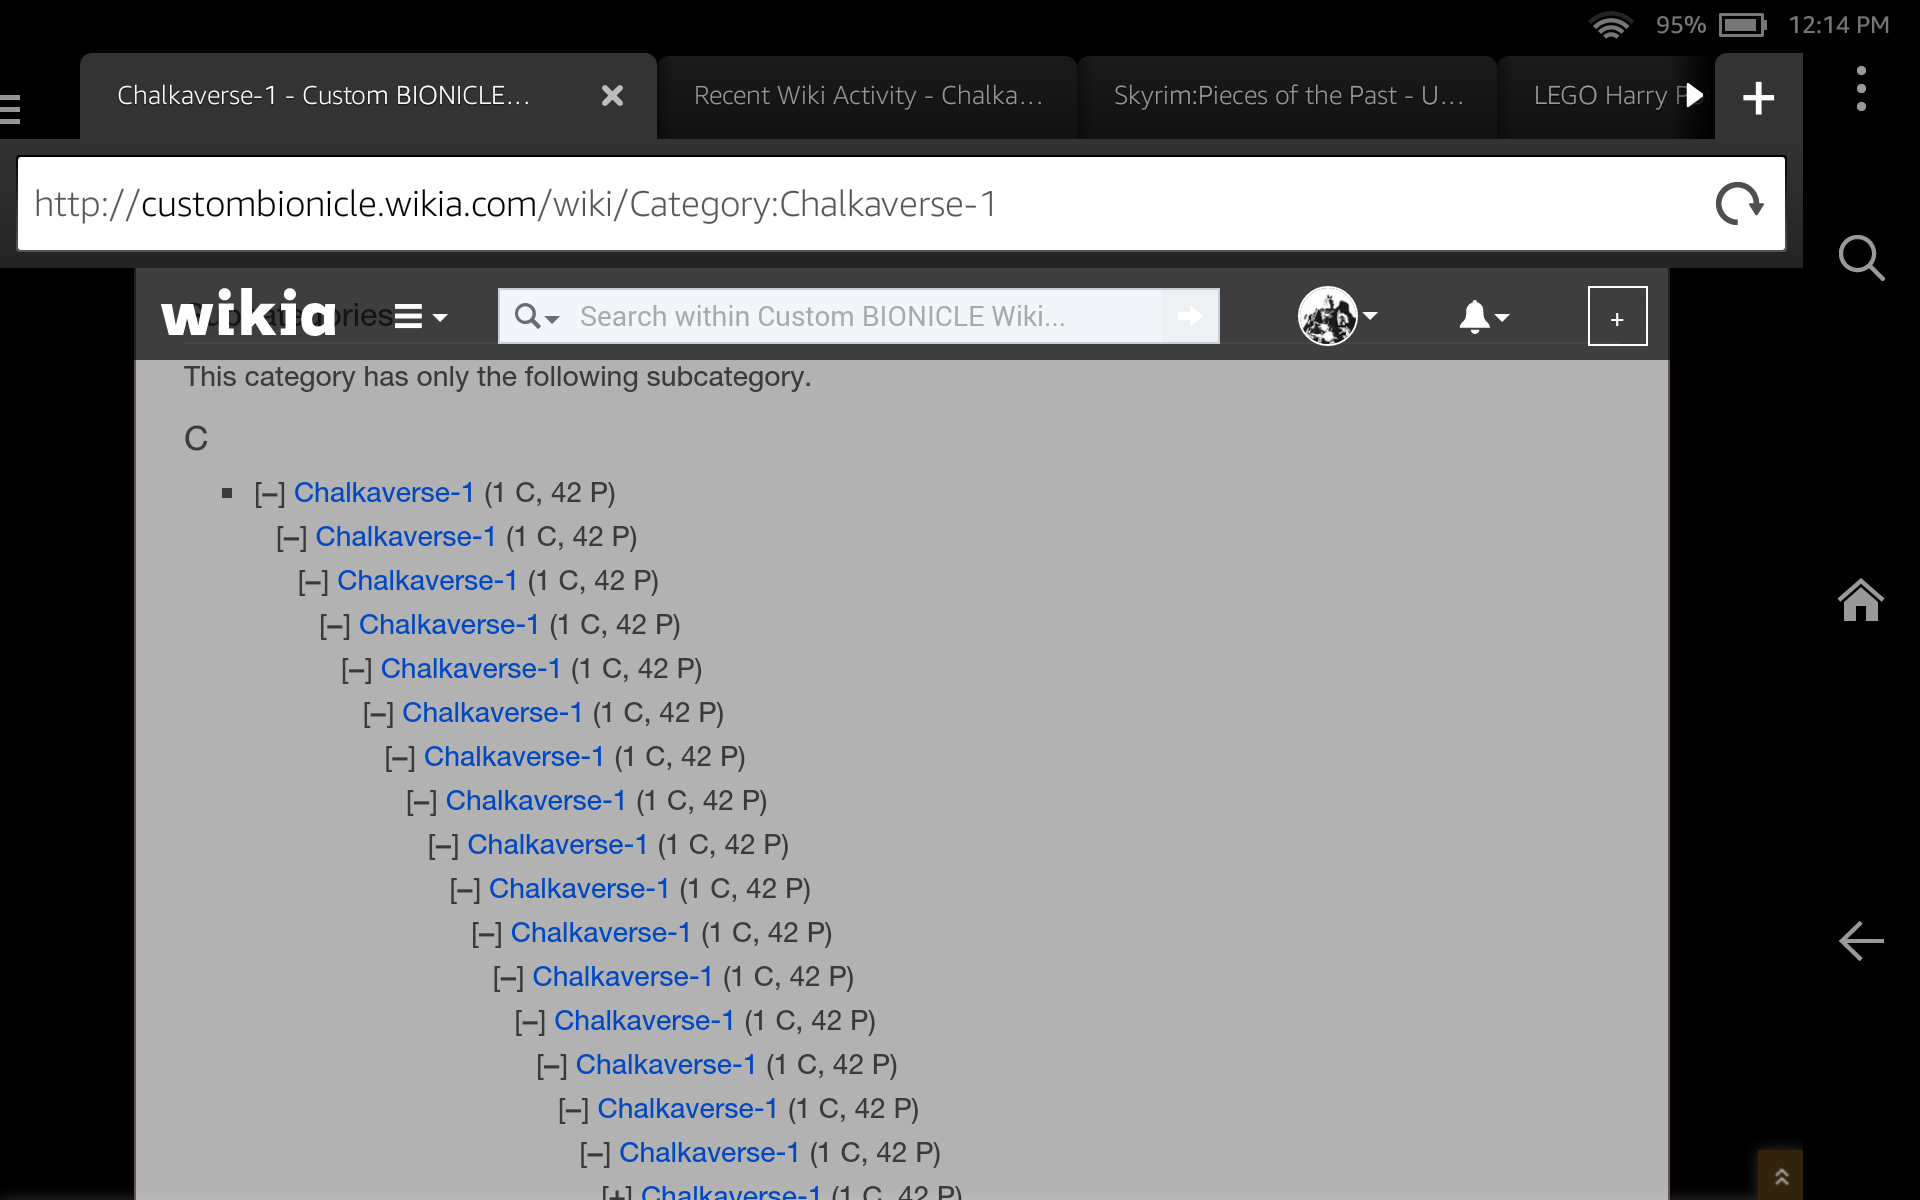
Task: Switch to Recent Wiki Activity tab
Action: pyautogui.click(x=867, y=96)
